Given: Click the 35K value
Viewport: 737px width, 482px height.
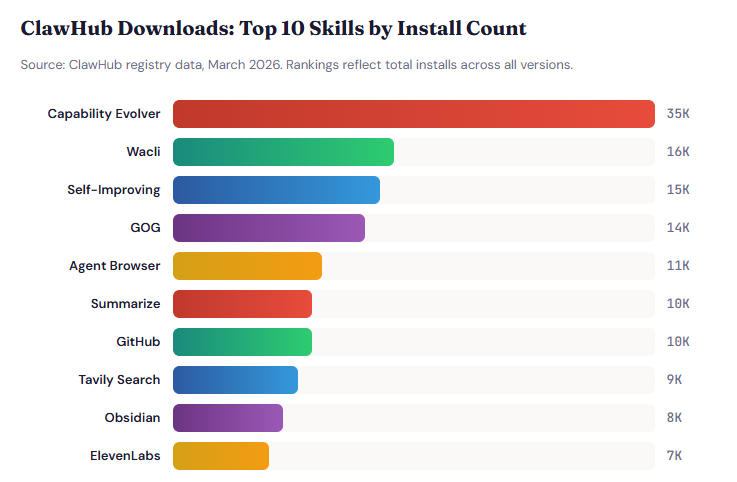Looking at the screenshot, I should (x=678, y=114).
